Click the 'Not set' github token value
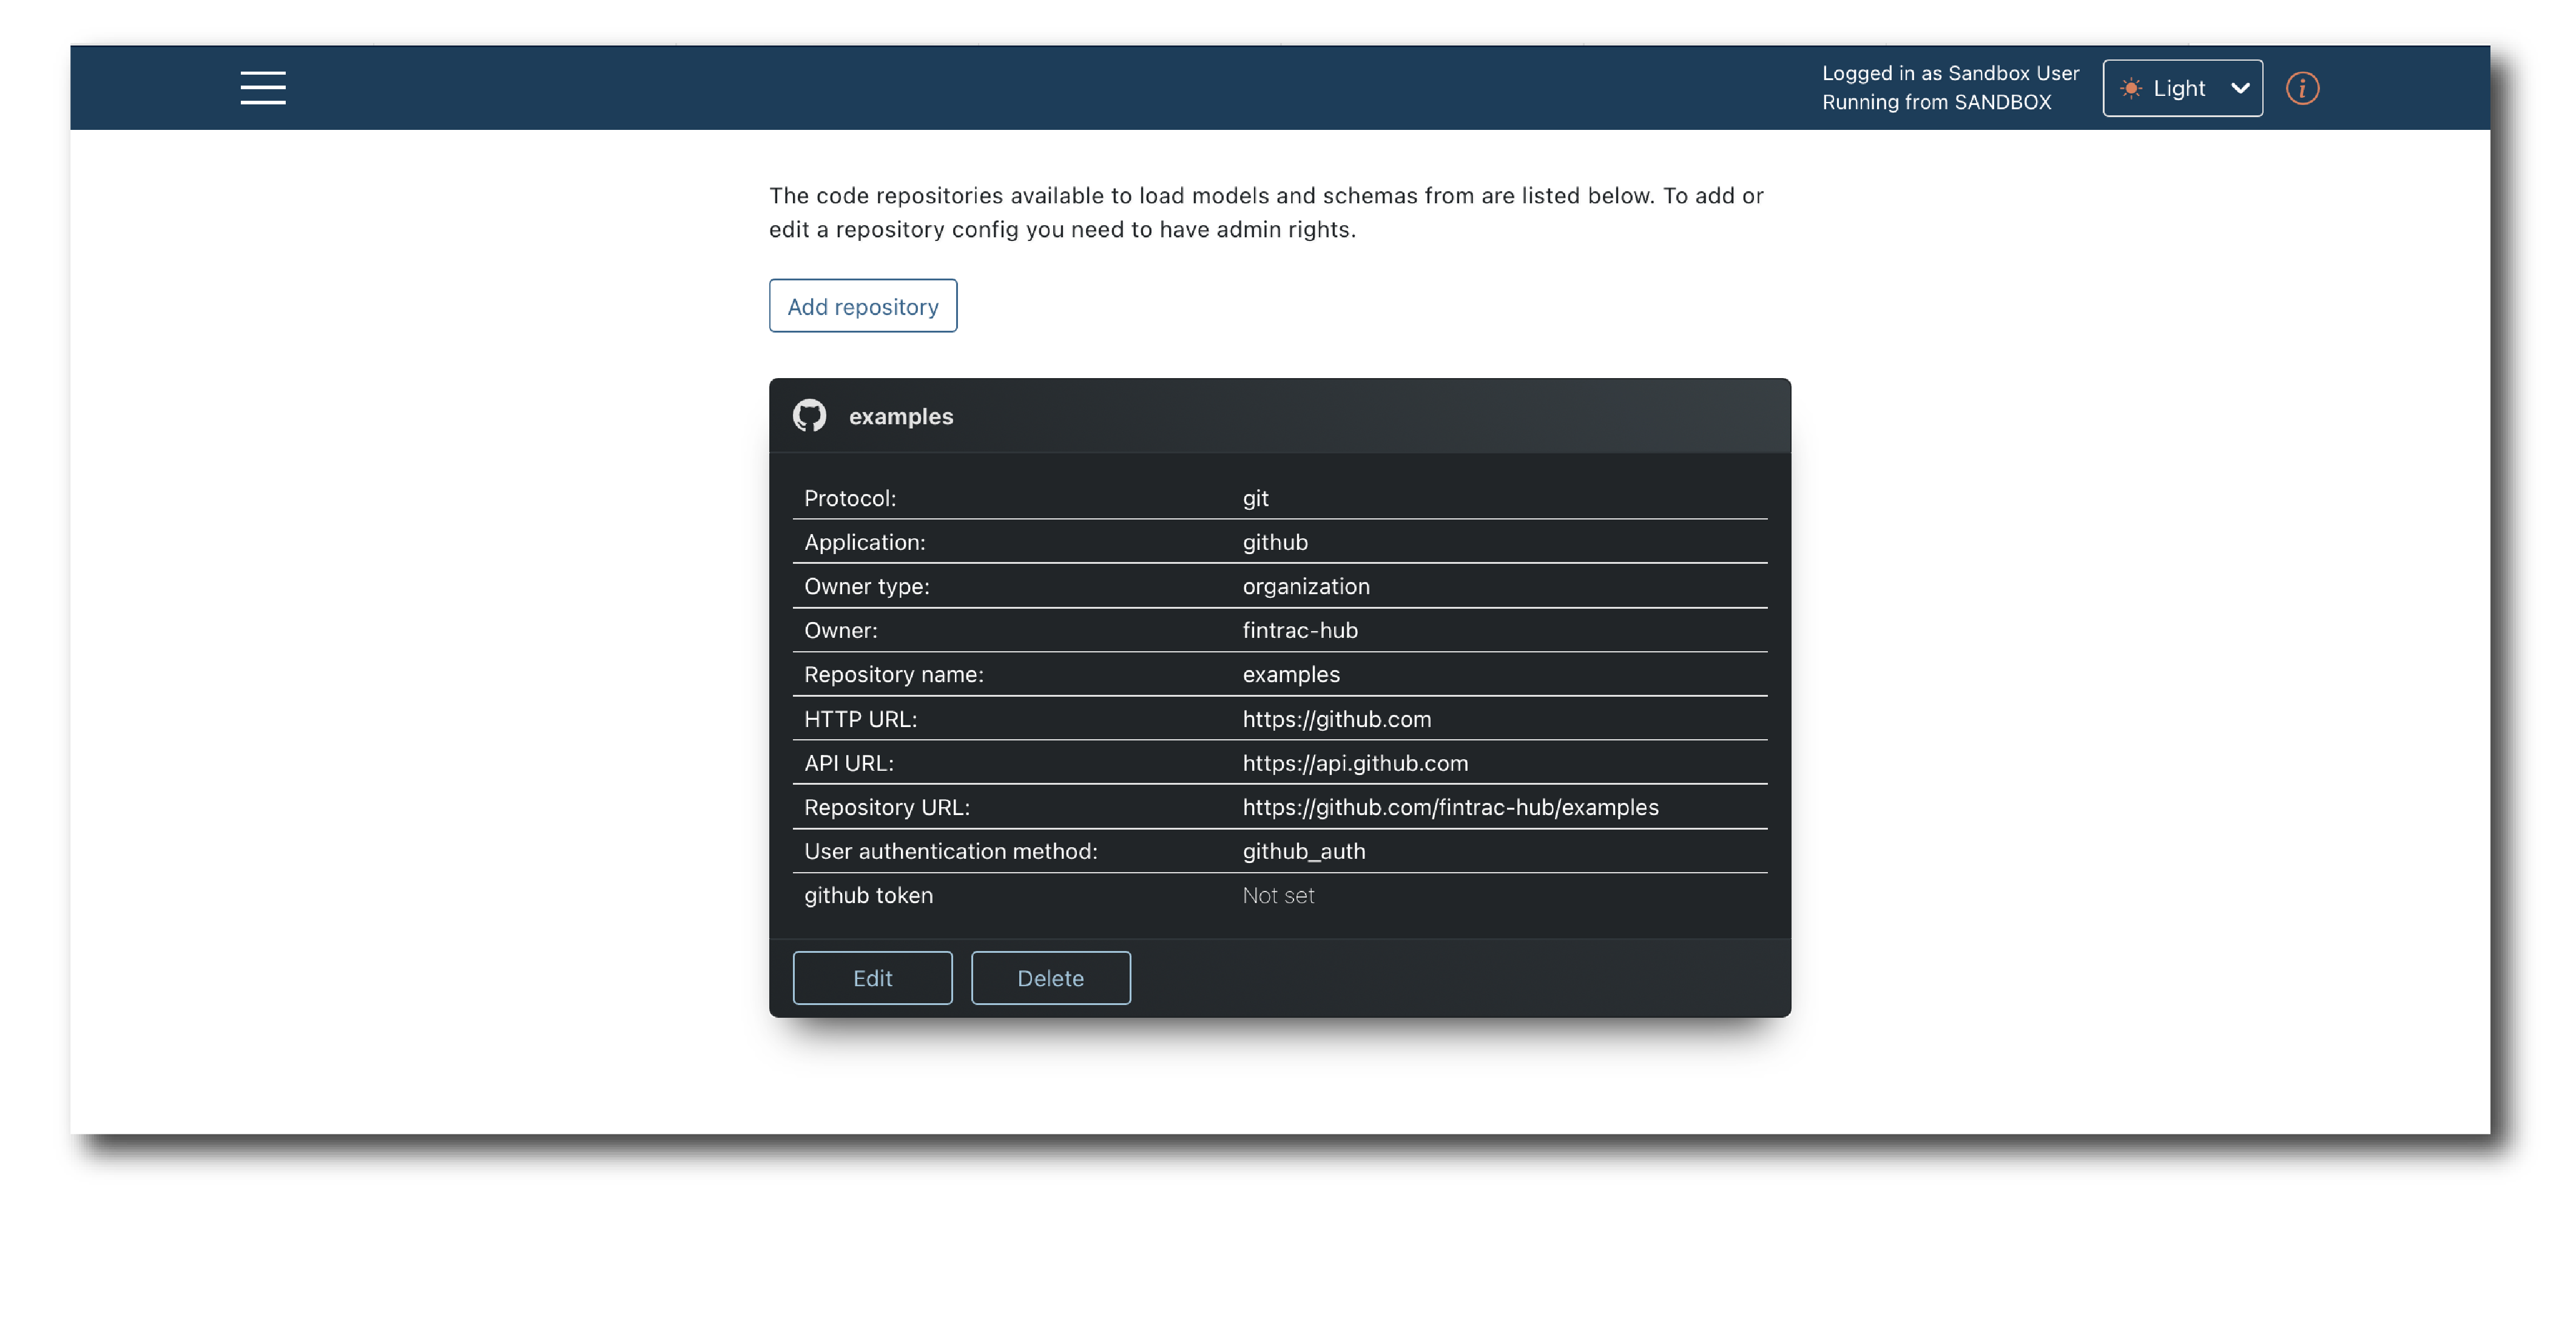The width and height of the screenshot is (2576, 1320). click(1278, 895)
